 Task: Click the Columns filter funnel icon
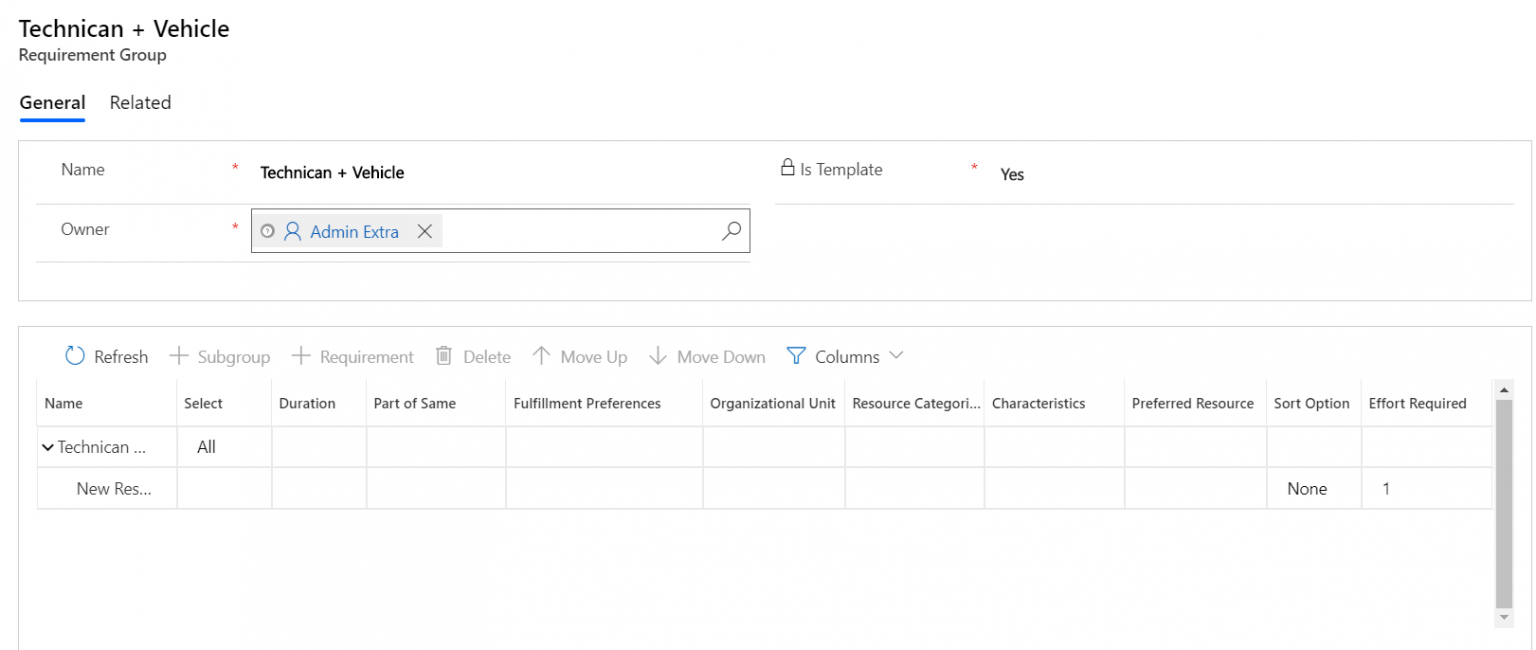[796, 356]
